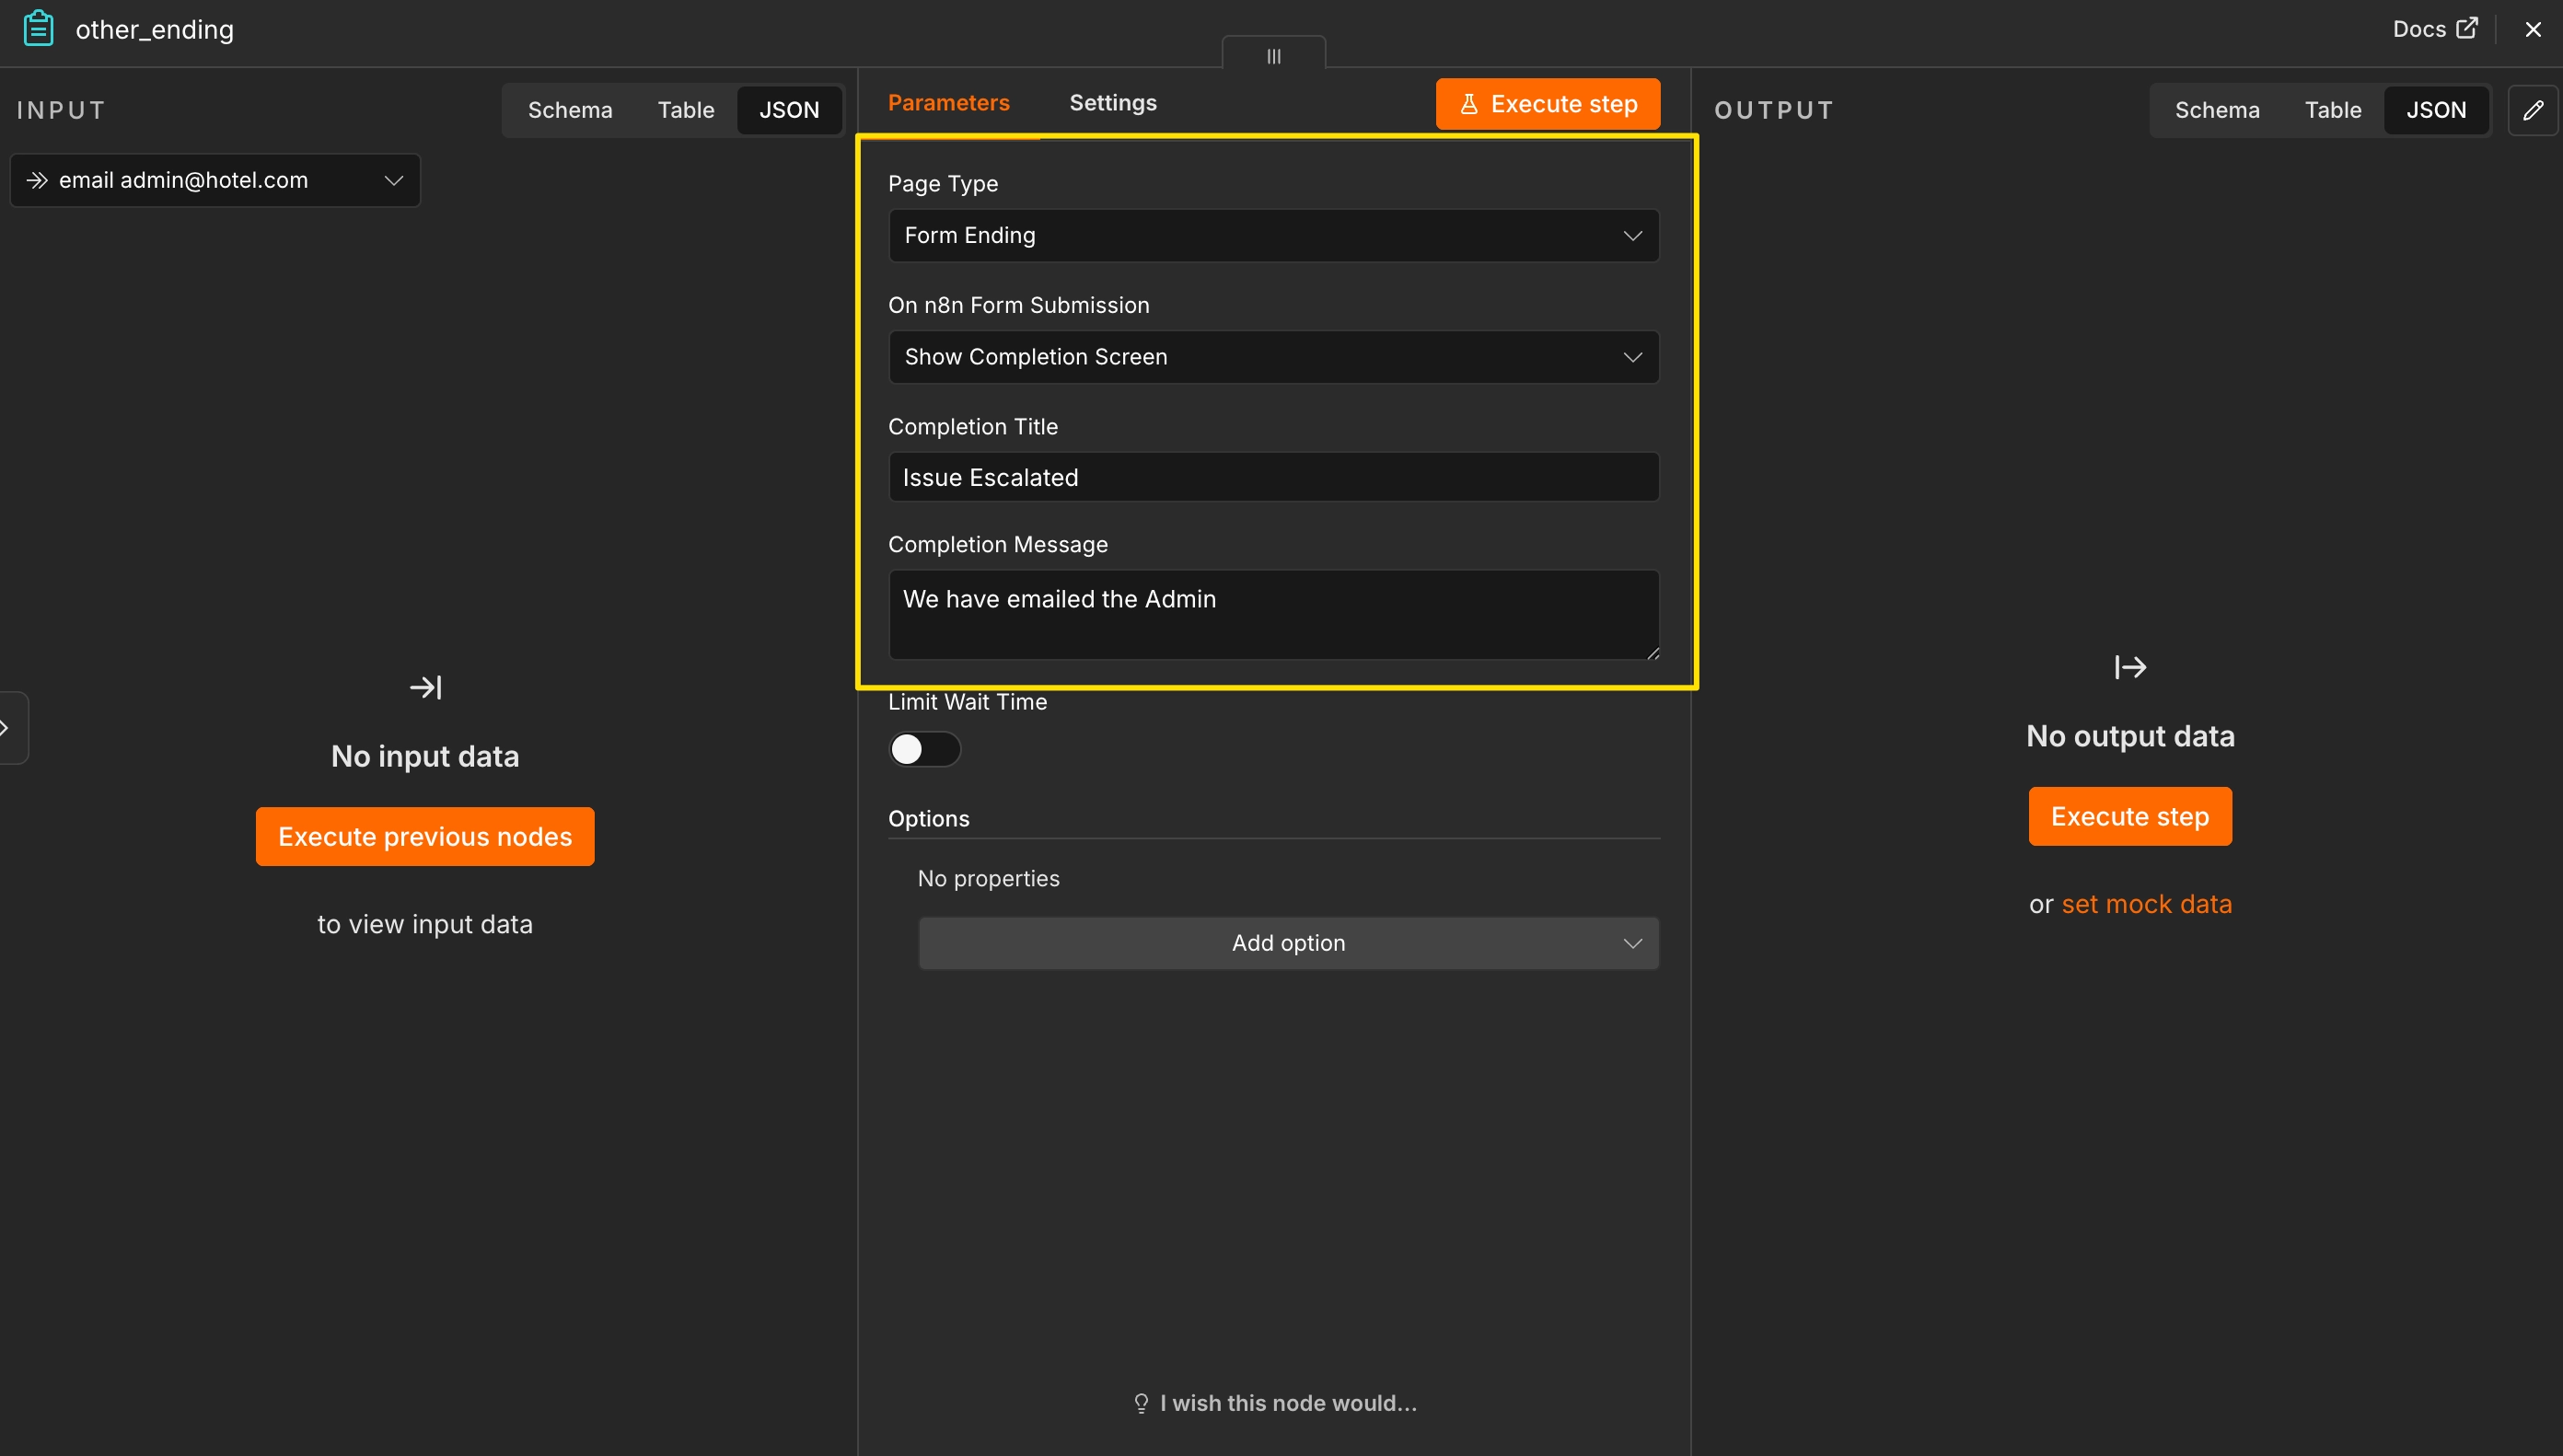Select Table view in Output panel
Viewport: 2563px width, 1456px height.
pos(2333,110)
